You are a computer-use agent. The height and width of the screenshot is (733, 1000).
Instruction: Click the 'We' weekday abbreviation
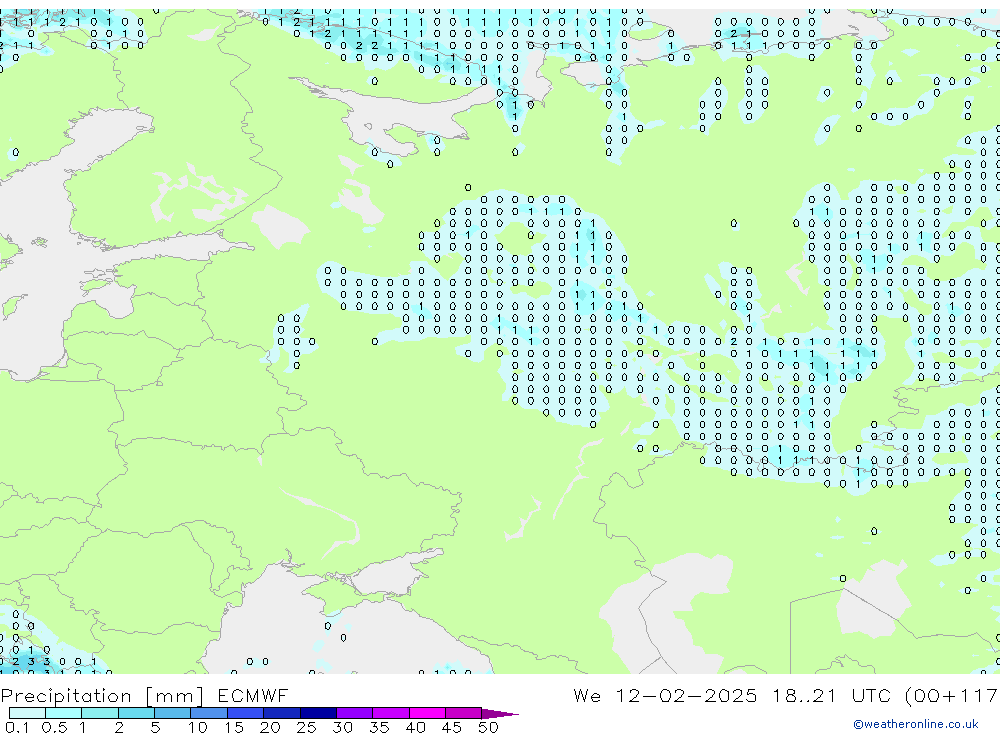[x=587, y=695]
